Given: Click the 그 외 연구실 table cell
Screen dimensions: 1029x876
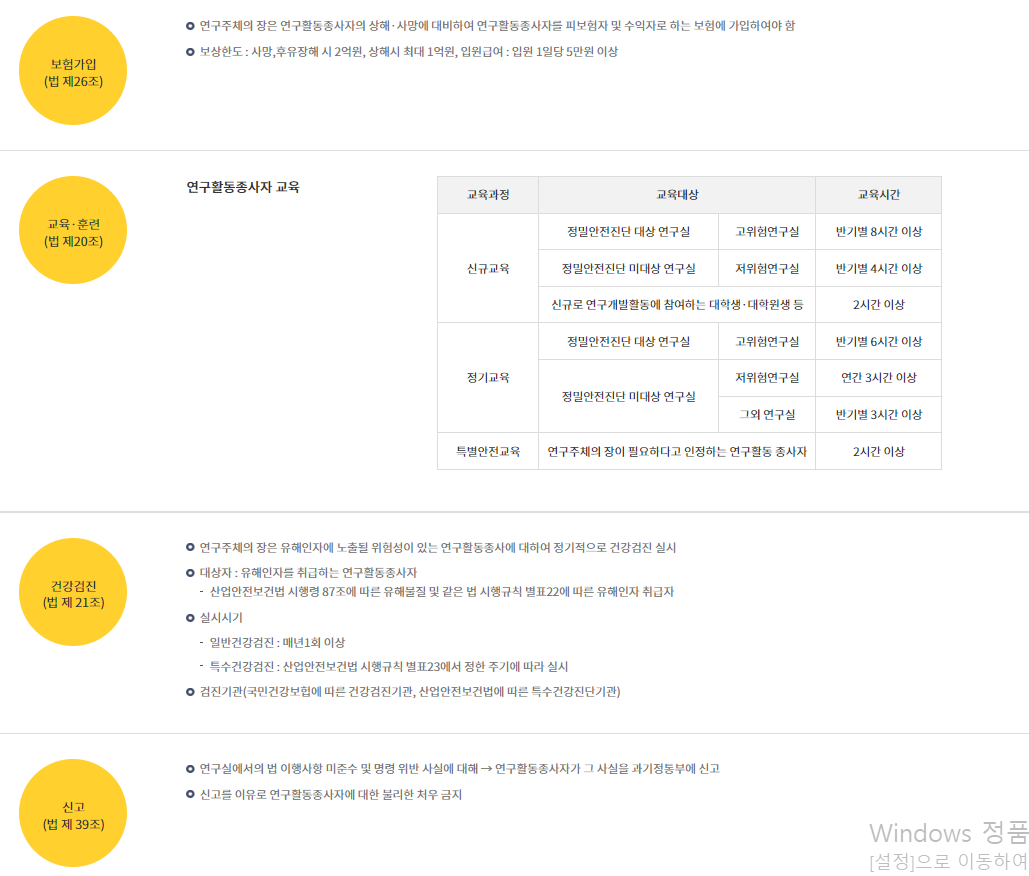Looking at the screenshot, I should (767, 414).
